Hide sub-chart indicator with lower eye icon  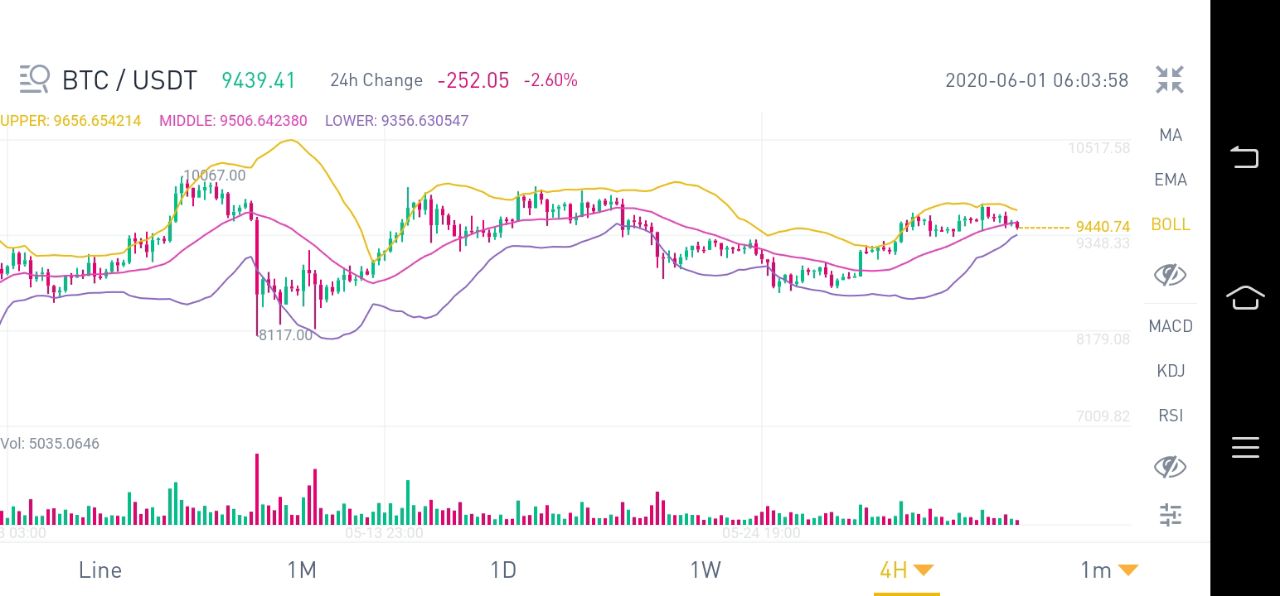(x=1170, y=466)
